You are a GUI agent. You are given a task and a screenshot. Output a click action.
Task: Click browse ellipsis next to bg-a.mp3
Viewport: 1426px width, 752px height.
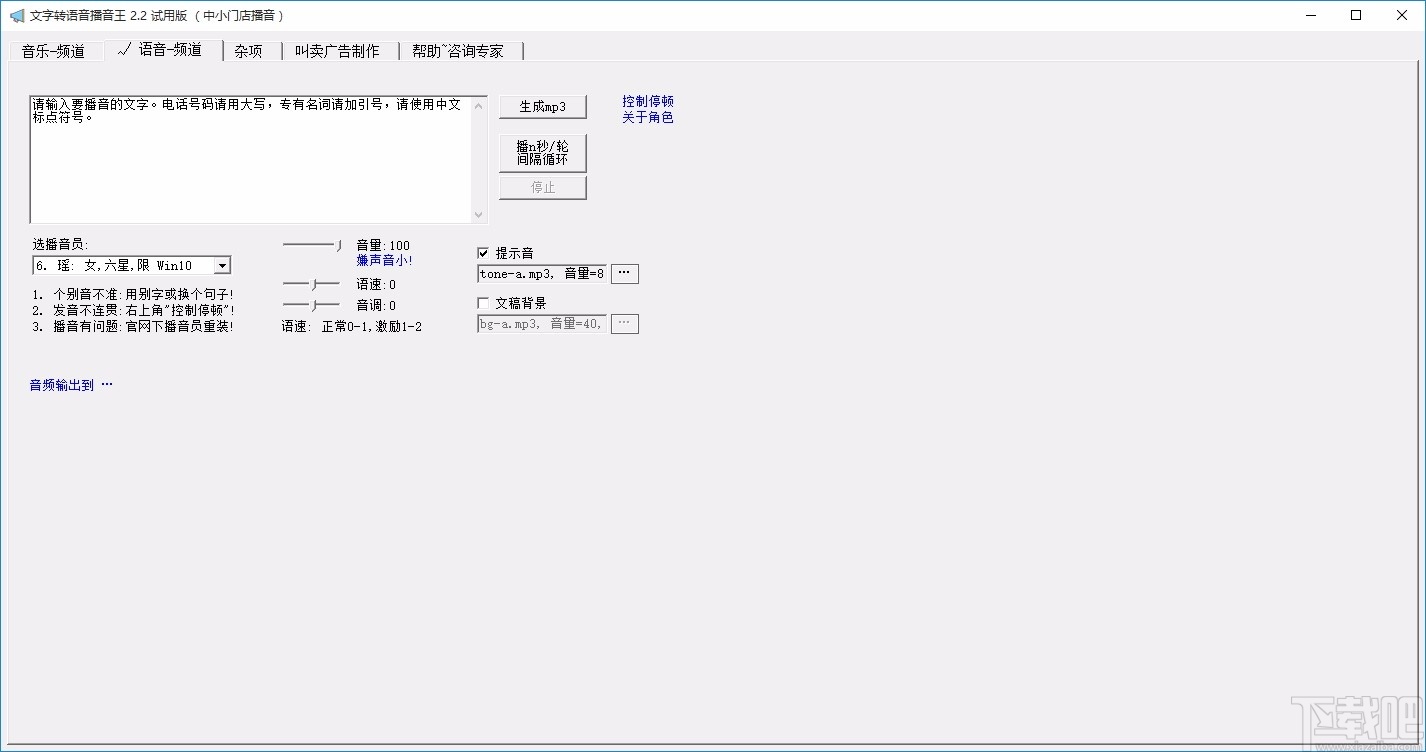click(x=624, y=322)
